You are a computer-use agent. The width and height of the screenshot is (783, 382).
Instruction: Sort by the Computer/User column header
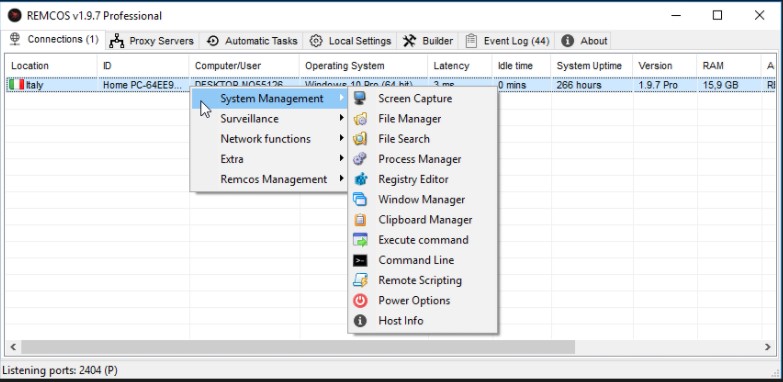pyautogui.click(x=244, y=66)
